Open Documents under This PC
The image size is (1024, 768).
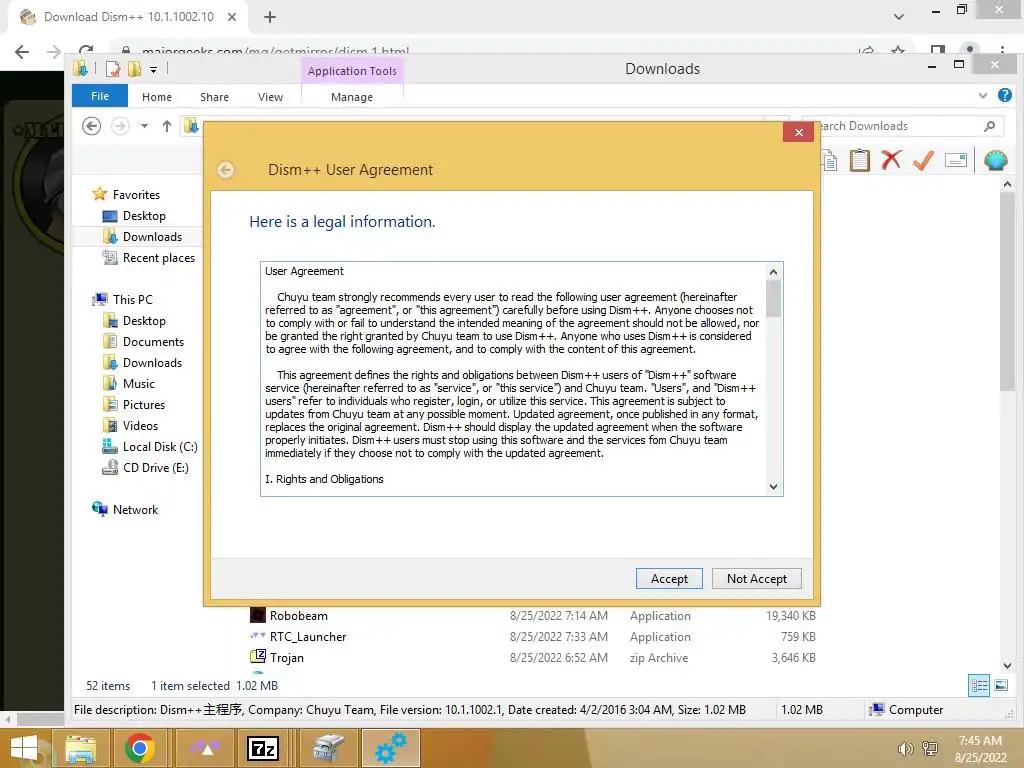point(143,342)
